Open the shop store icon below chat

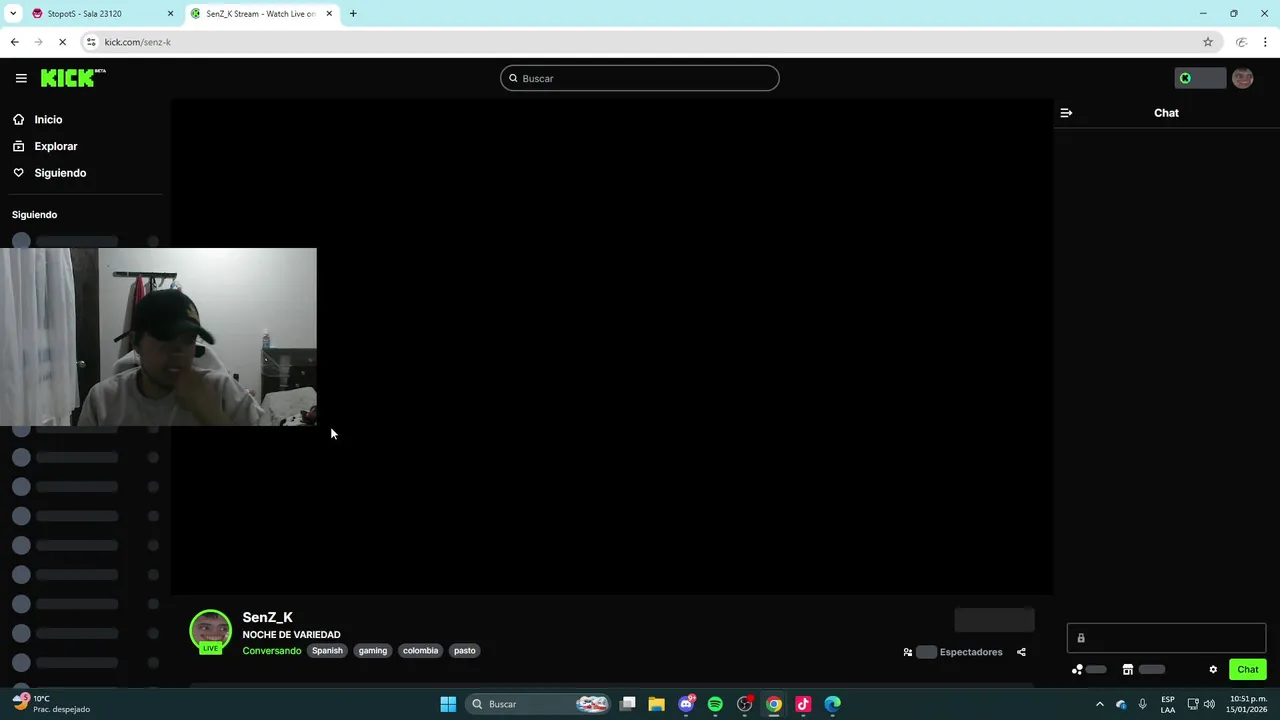click(x=1128, y=670)
